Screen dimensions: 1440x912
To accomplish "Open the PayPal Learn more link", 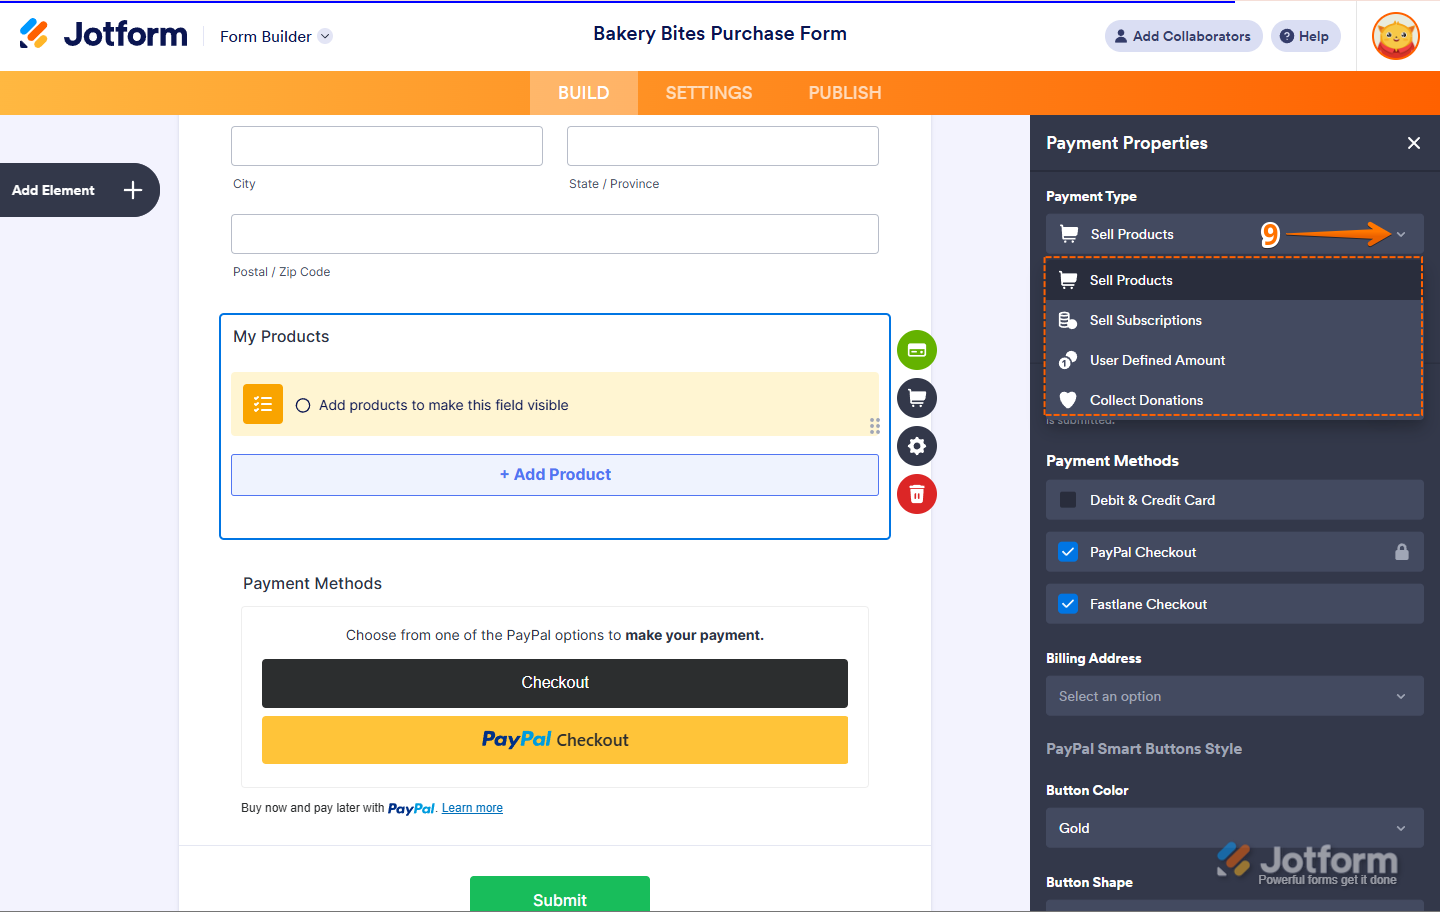I will point(471,807).
